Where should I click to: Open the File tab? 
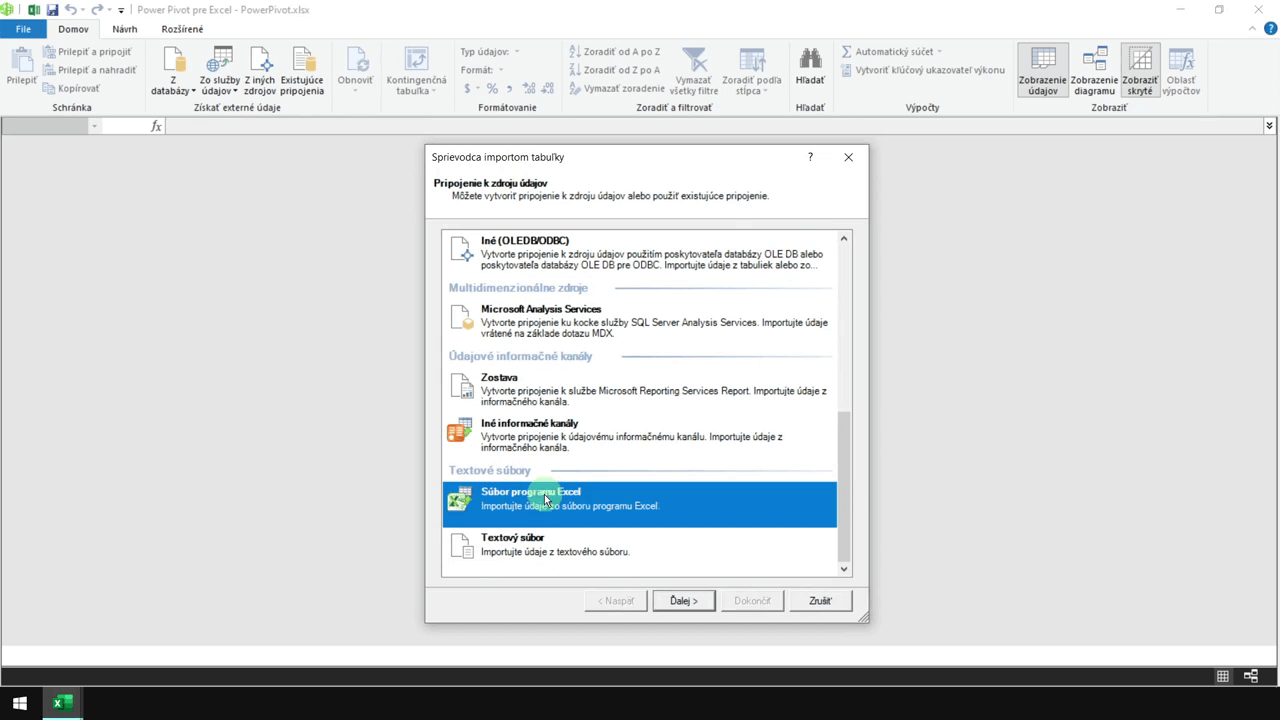23,29
